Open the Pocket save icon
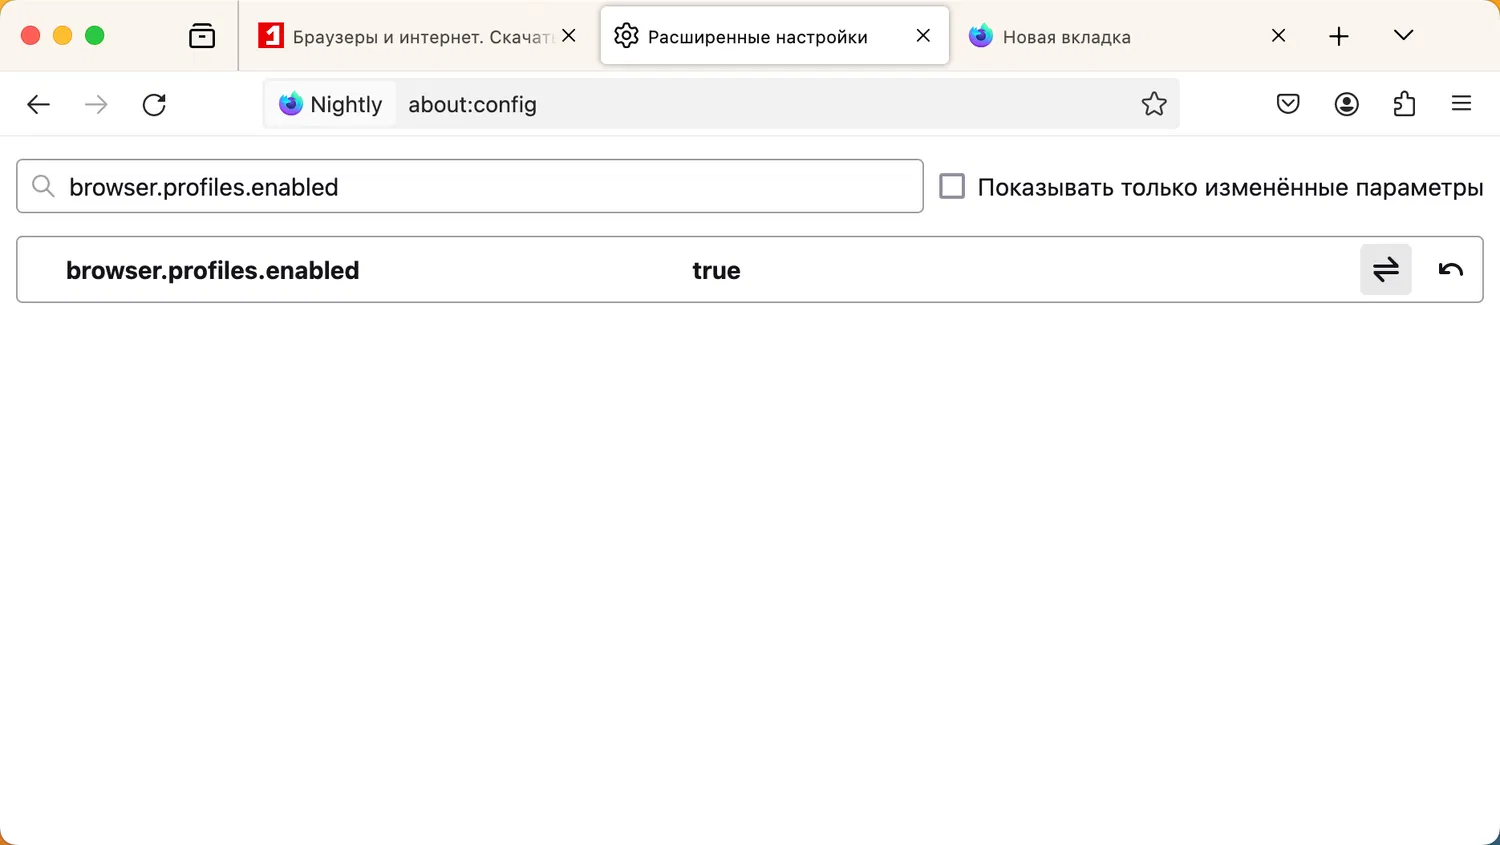1500x845 pixels. pyautogui.click(x=1288, y=104)
